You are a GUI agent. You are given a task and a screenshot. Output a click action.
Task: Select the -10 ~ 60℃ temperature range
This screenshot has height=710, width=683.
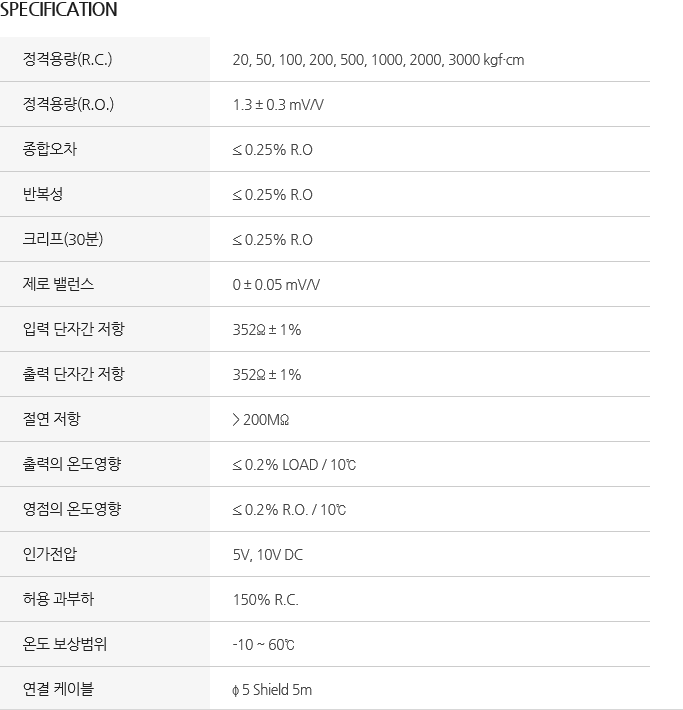click(263, 645)
